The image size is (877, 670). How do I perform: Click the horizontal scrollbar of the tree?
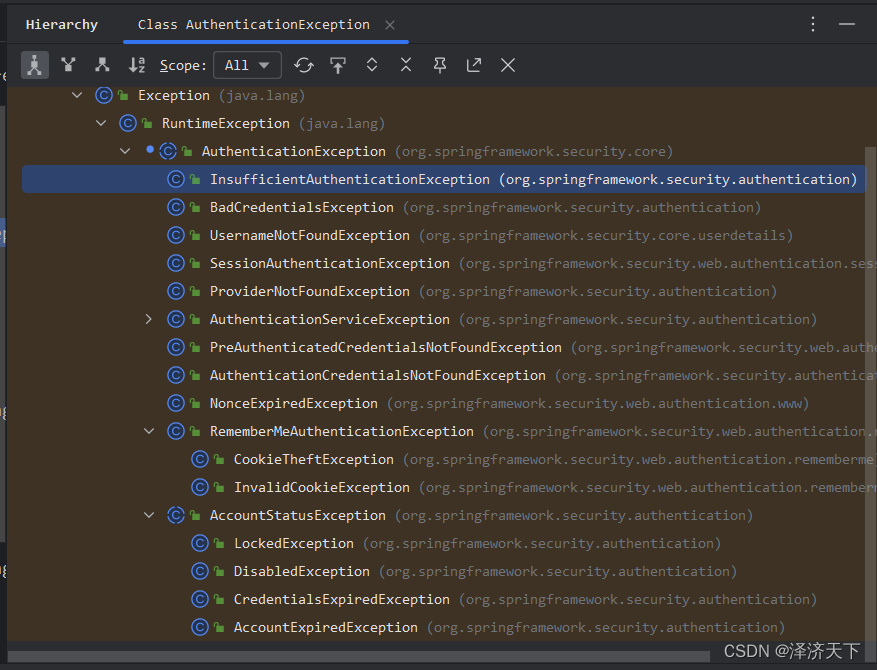(x=358, y=656)
